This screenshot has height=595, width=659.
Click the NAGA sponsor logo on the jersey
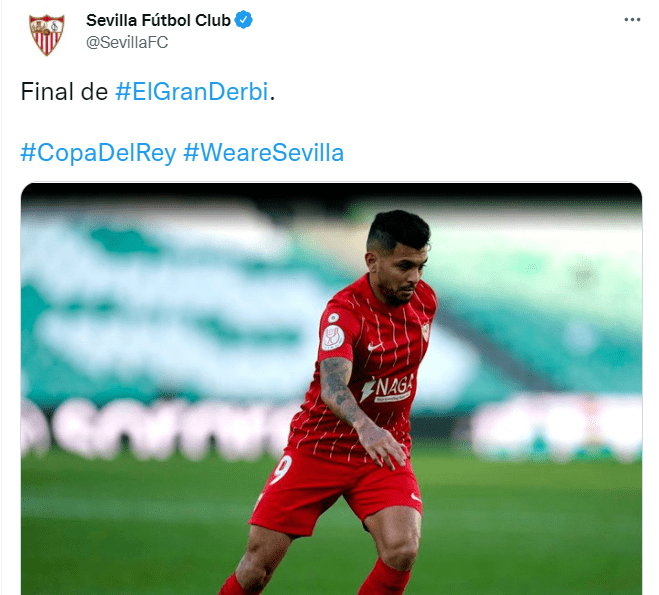point(387,387)
